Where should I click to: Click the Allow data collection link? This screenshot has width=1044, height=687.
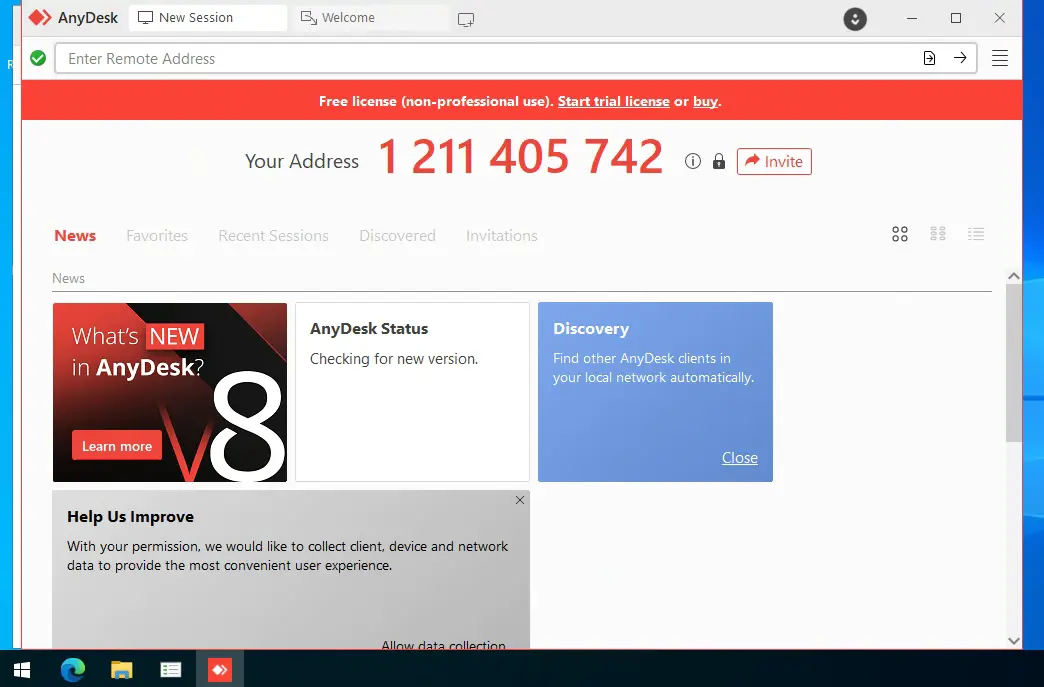tap(443, 644)
